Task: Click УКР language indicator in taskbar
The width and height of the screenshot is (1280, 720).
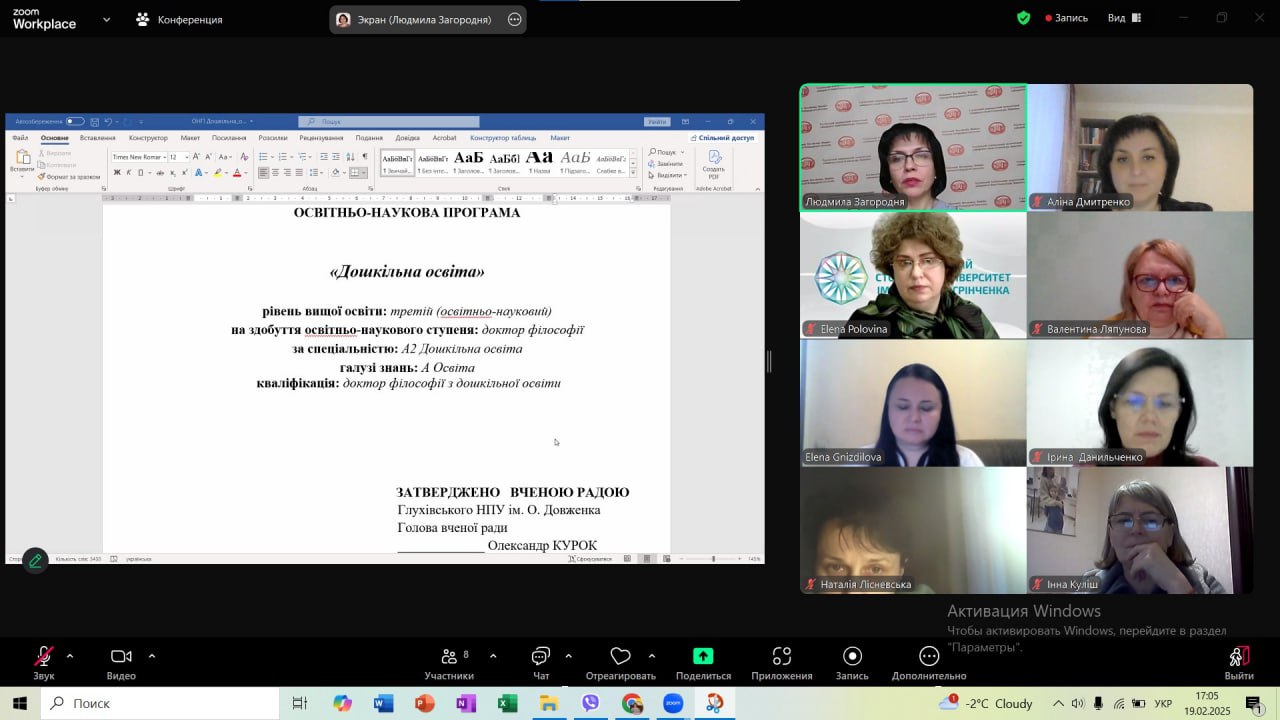Action: pyautogui.click(x=1163, y=704)
